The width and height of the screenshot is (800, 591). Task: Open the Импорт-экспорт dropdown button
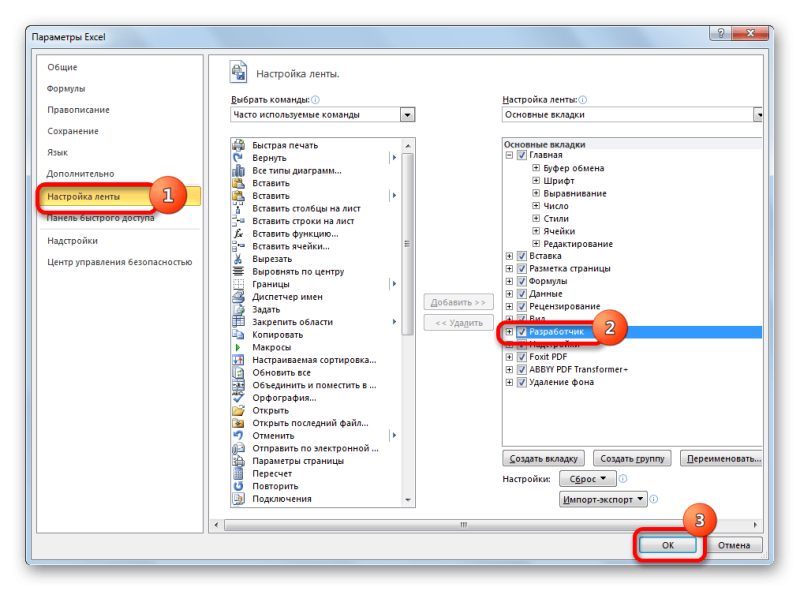[603, 499]
